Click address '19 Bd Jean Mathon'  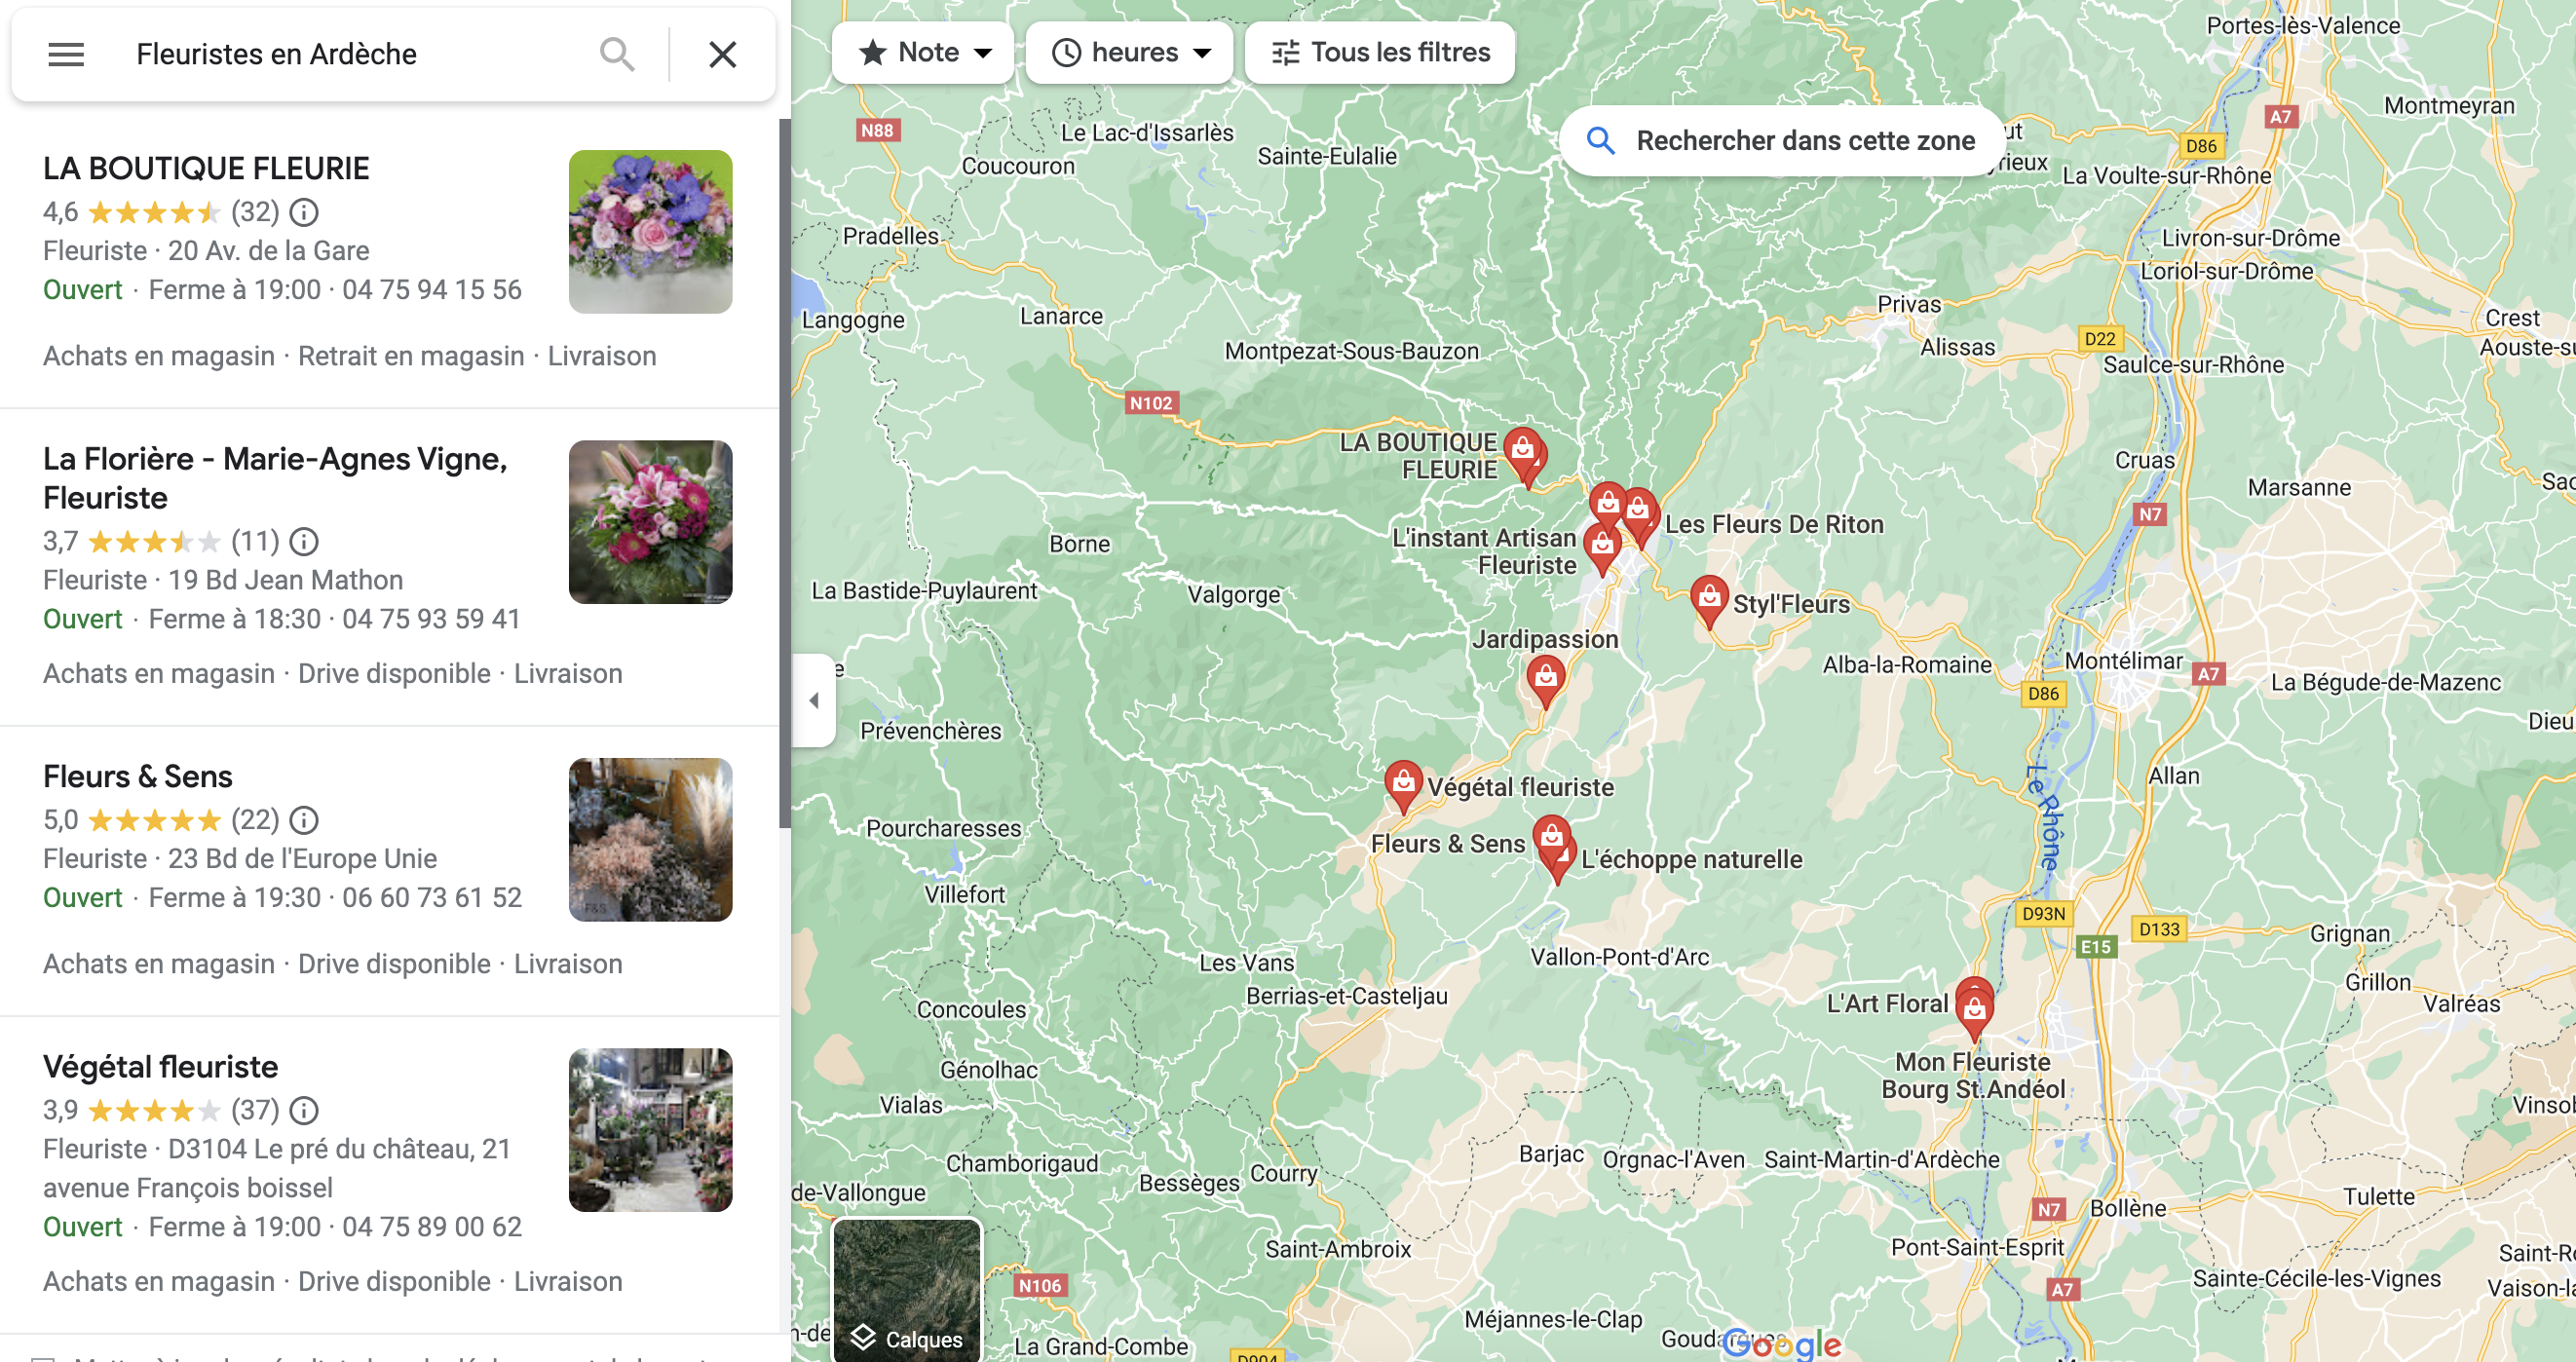(x=285, y=580)
